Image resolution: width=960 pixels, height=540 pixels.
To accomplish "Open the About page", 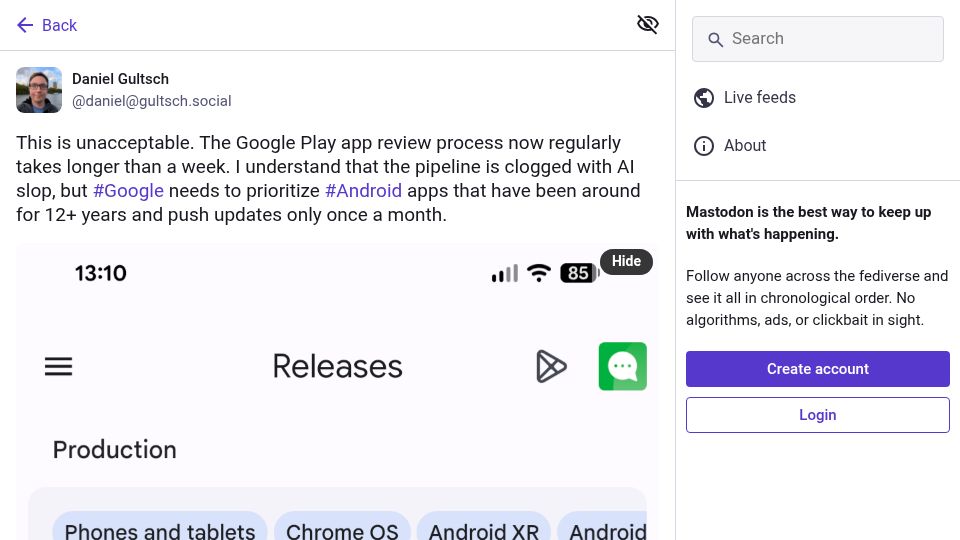I will coord(730,146).
